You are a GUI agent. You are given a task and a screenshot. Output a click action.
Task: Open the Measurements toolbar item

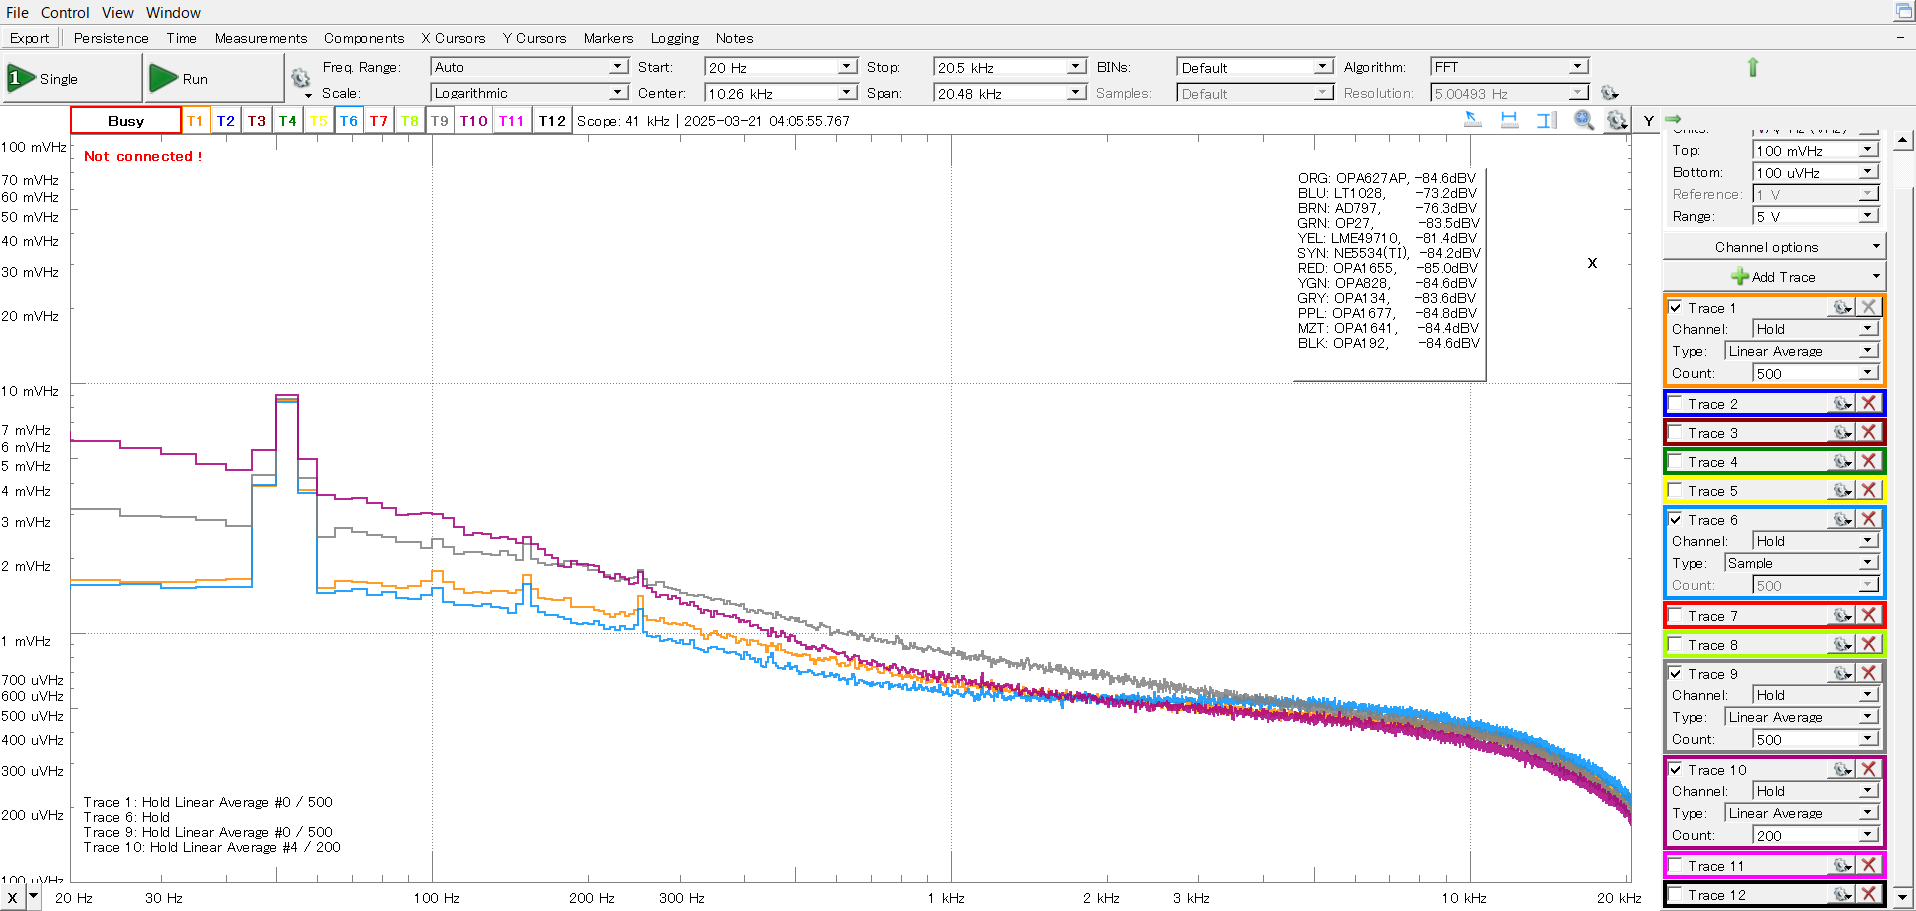tap(261, 38)
